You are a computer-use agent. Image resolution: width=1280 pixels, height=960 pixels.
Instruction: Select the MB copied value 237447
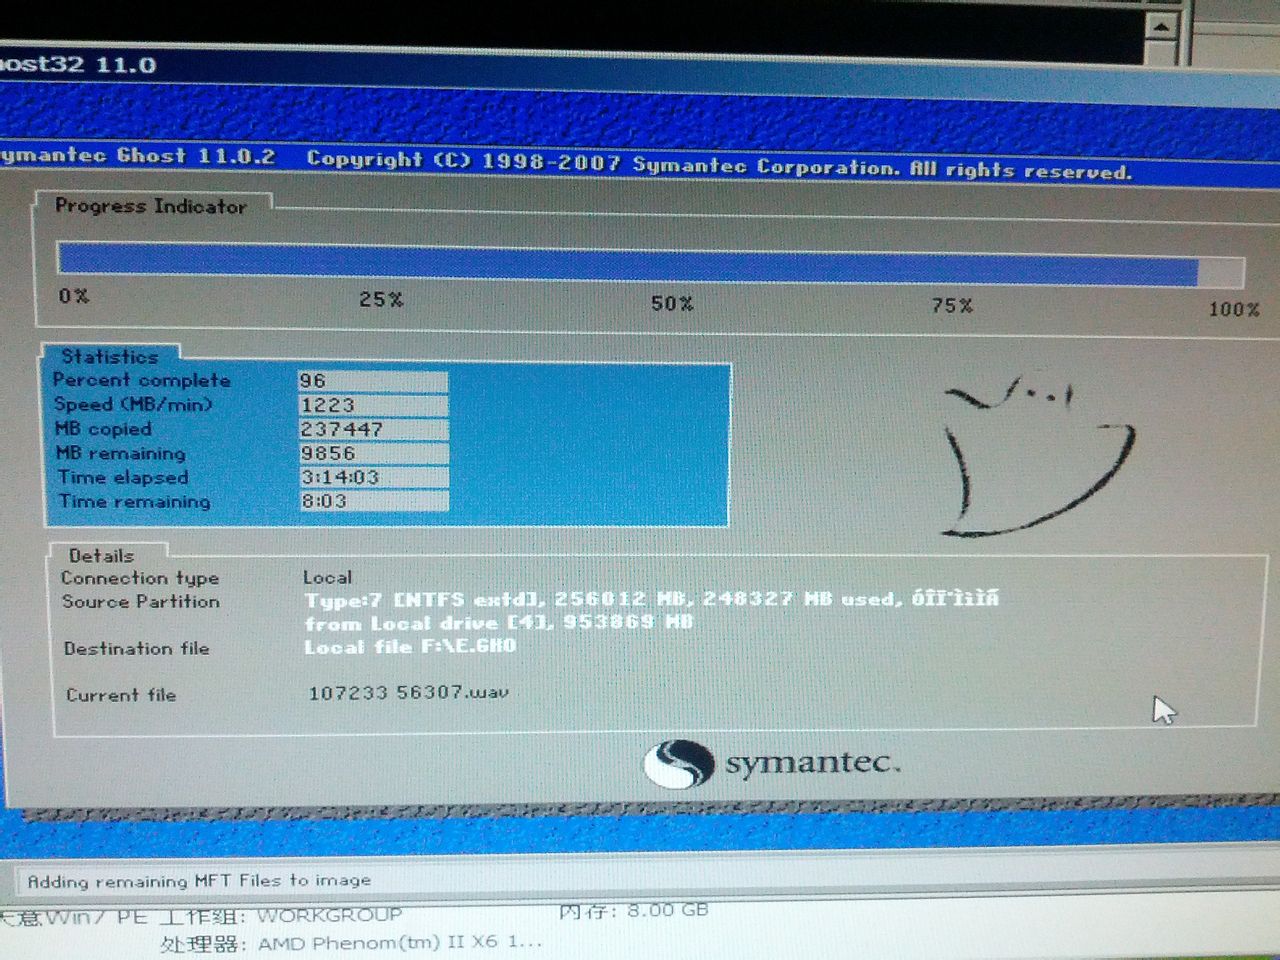(373, 429)
